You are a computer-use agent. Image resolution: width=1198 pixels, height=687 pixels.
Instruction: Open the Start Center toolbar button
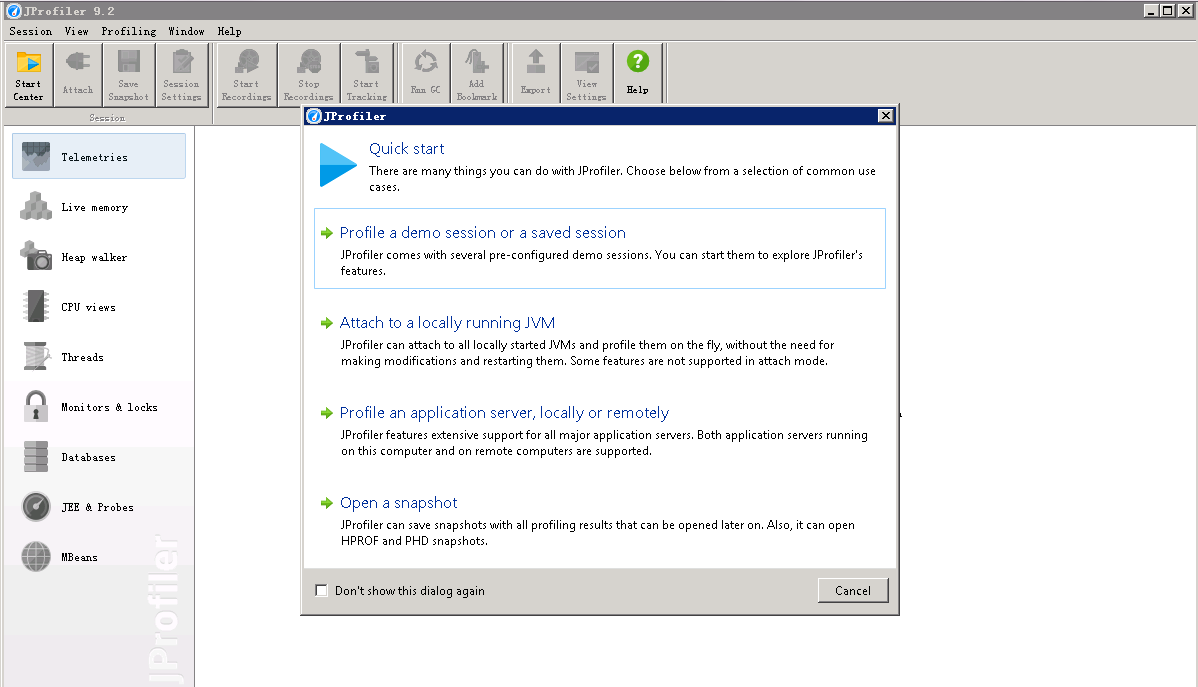(x=28, y=74)
